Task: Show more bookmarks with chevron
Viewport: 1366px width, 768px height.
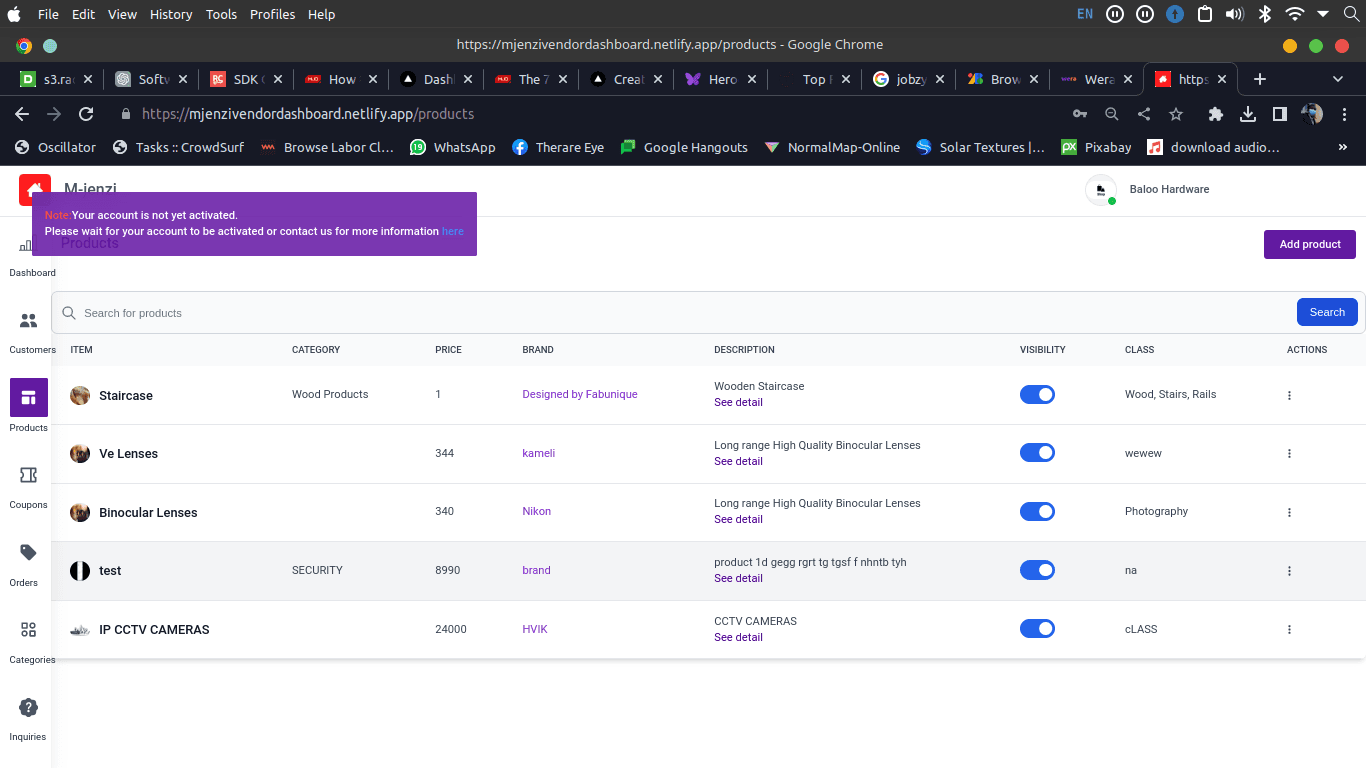Action: [1342, 147]
